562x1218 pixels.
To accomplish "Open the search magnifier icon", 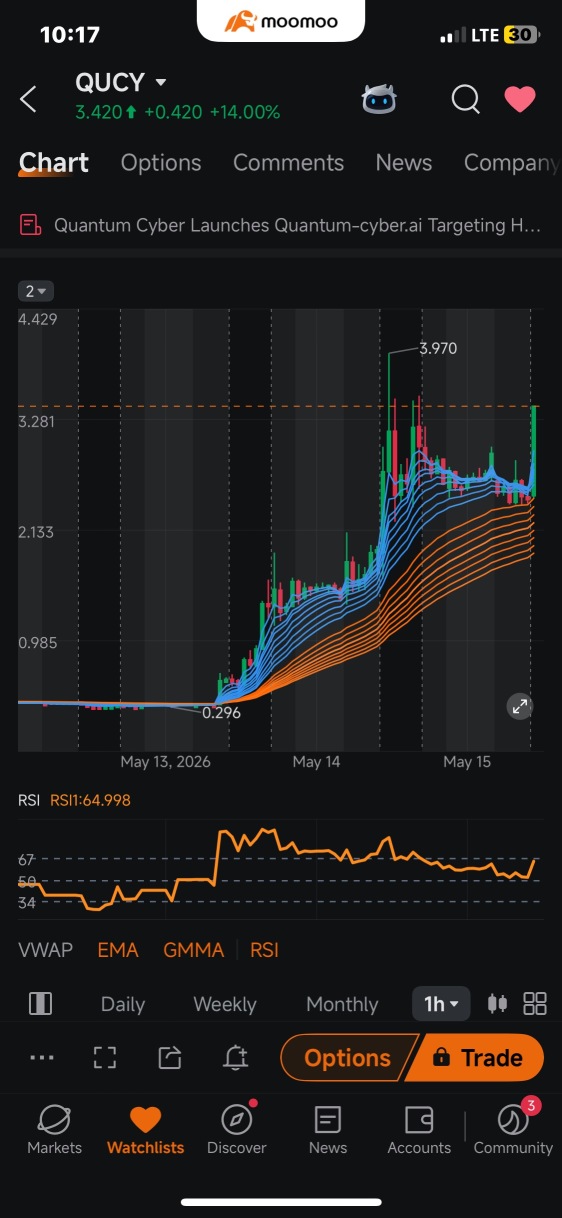I will click(465, 99).
